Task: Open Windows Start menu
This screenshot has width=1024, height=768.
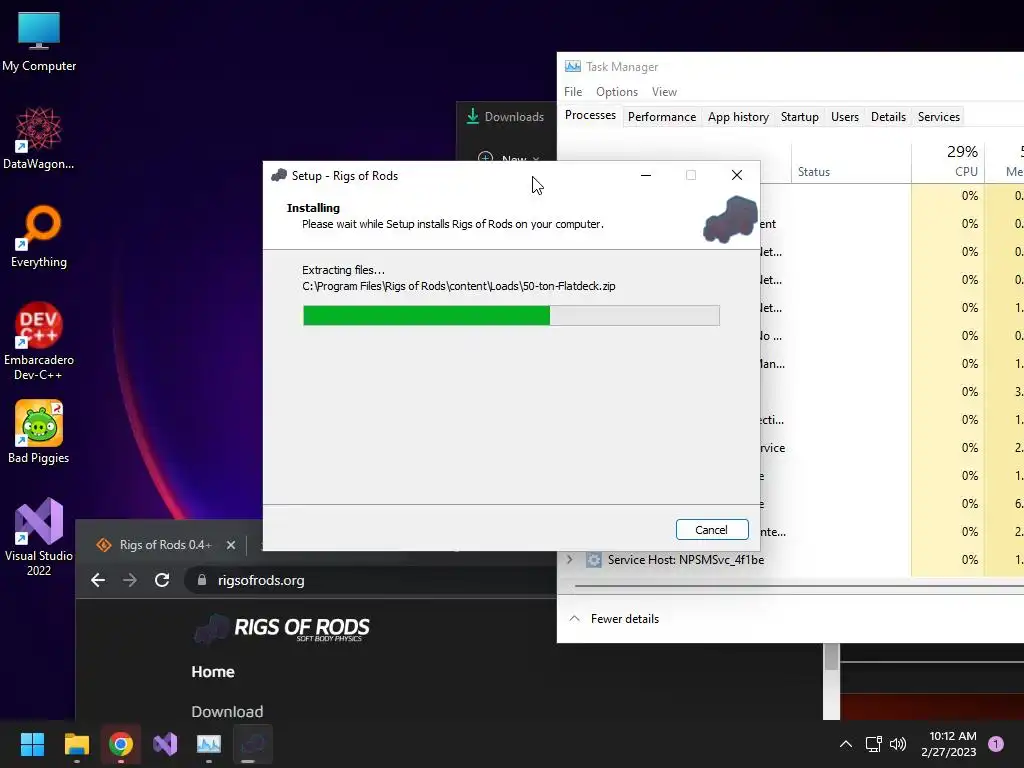Action: 32,744
